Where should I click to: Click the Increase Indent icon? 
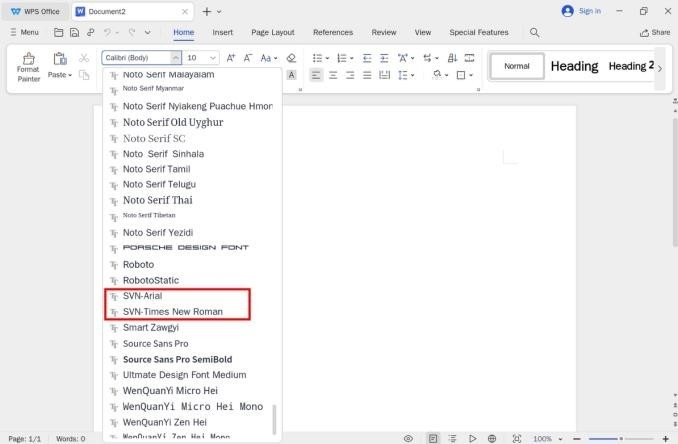pos(384,58)
